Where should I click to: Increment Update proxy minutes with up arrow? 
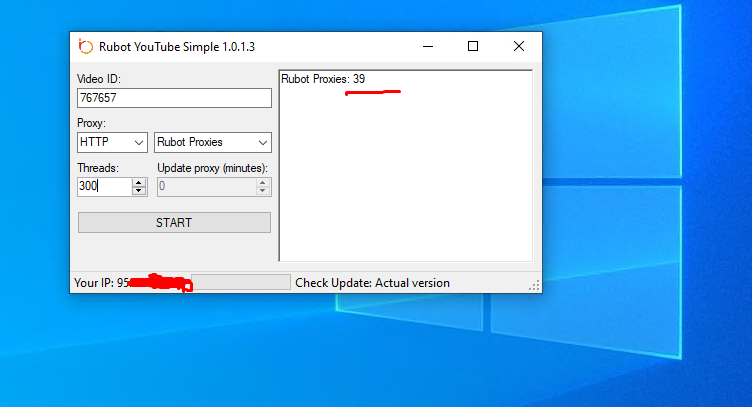click(x=263, y=182)
